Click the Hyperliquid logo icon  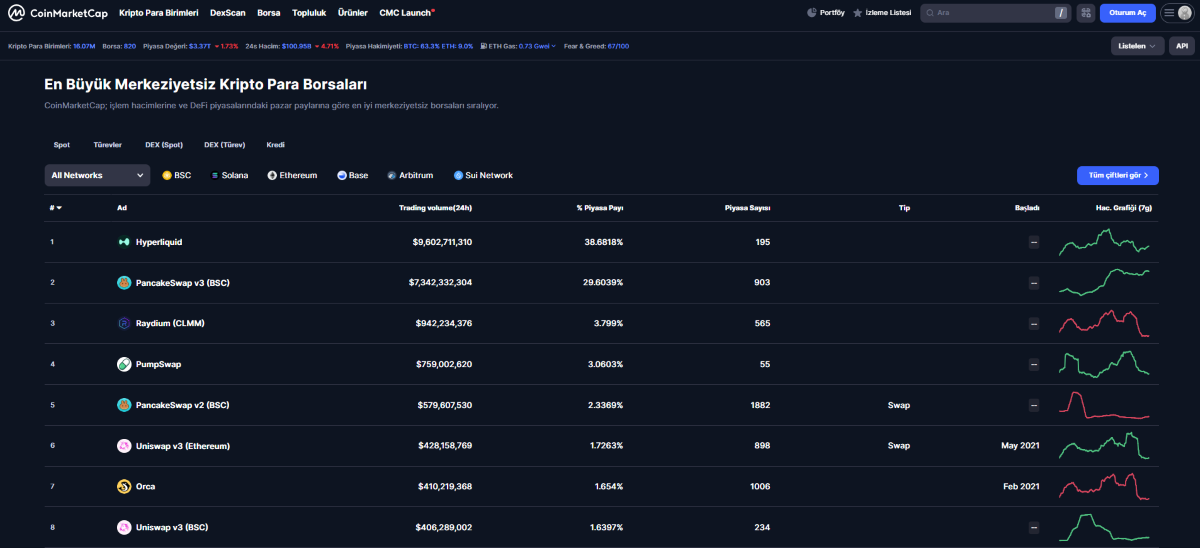pyautogui.click(x=124, y=242)
